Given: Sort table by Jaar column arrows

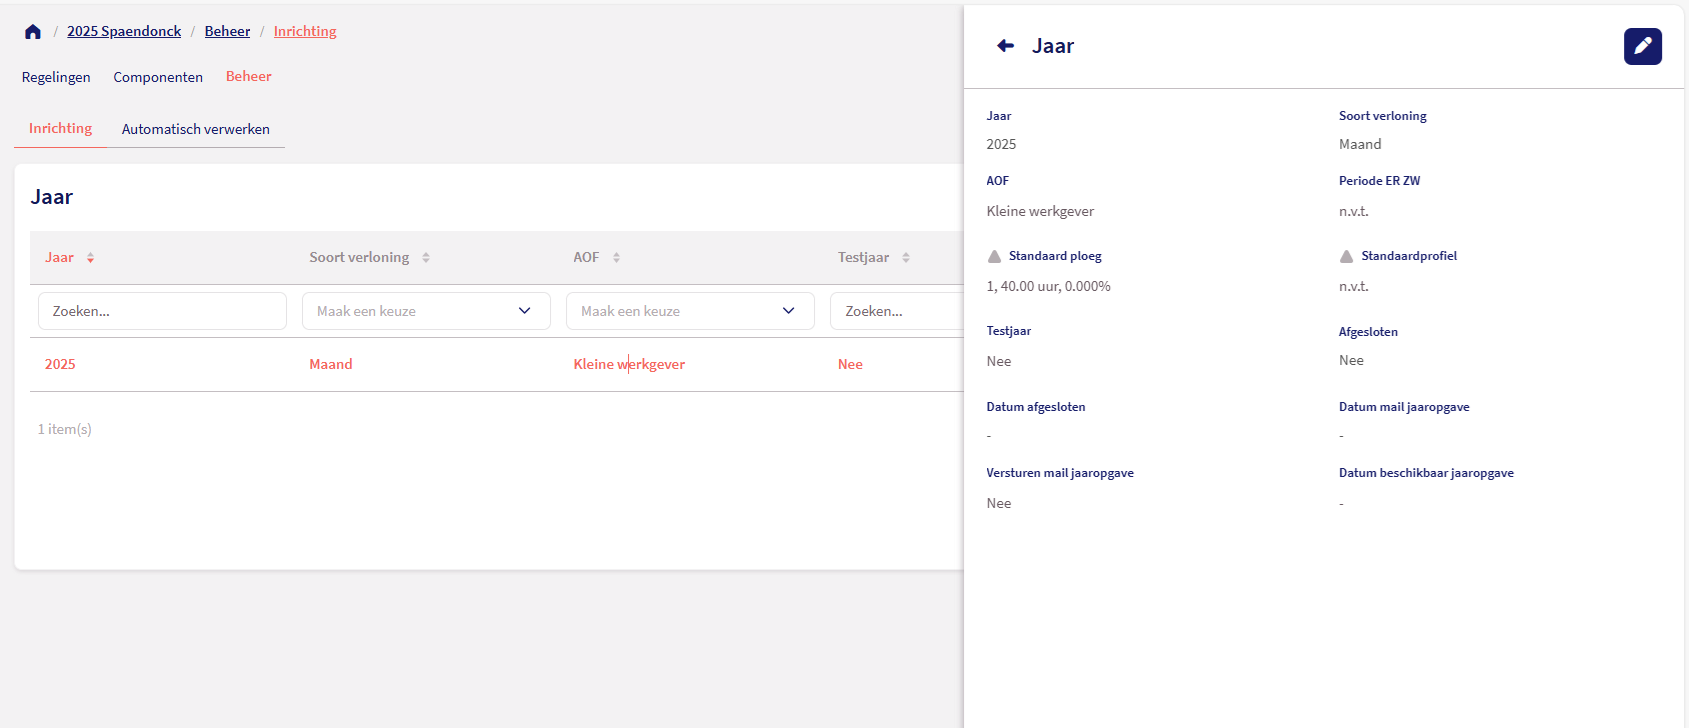Looking at the screenshot, I should pos(90,258).
